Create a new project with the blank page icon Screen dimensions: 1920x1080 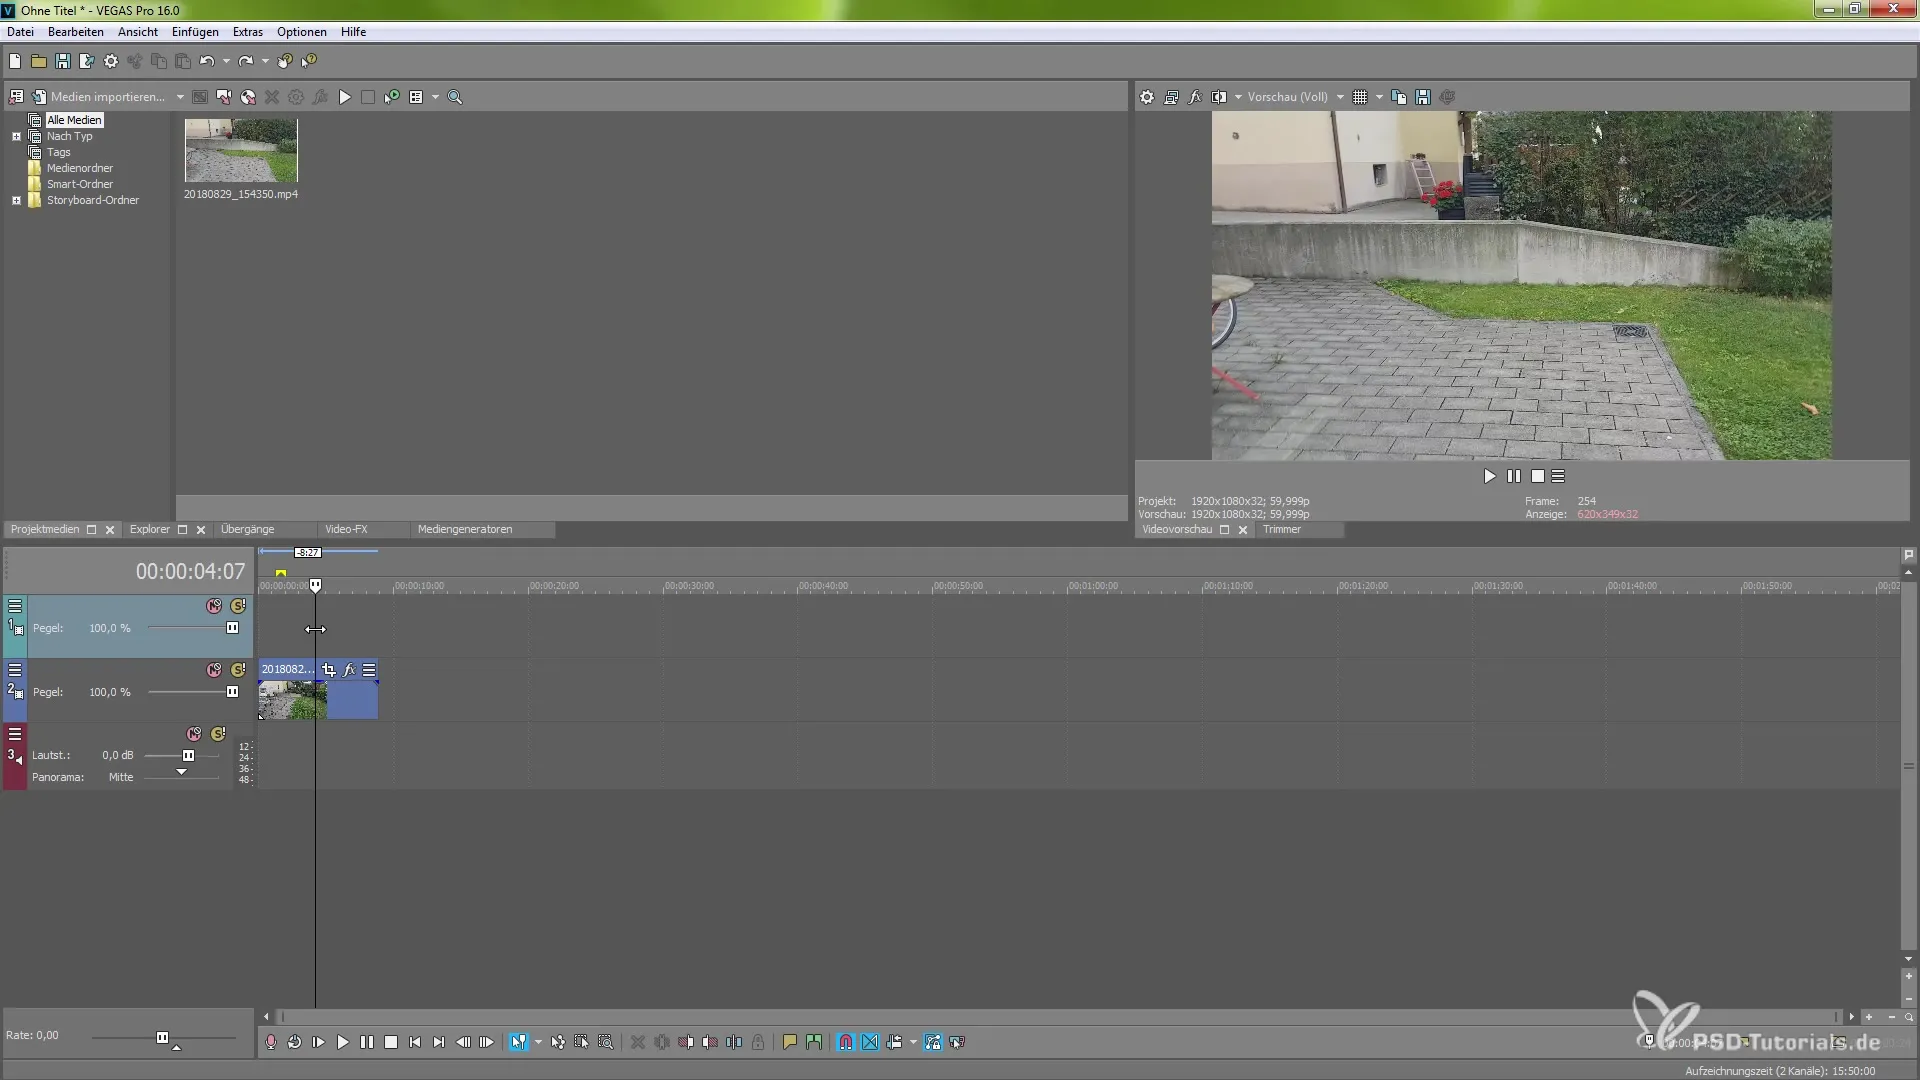15,61
